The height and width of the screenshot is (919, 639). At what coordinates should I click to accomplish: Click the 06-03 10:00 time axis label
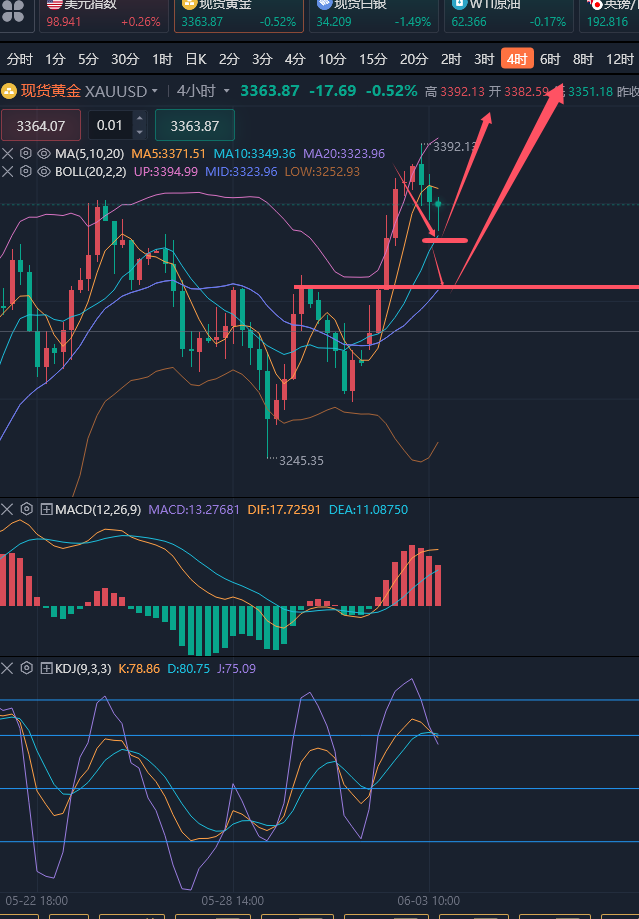[428, 900]
